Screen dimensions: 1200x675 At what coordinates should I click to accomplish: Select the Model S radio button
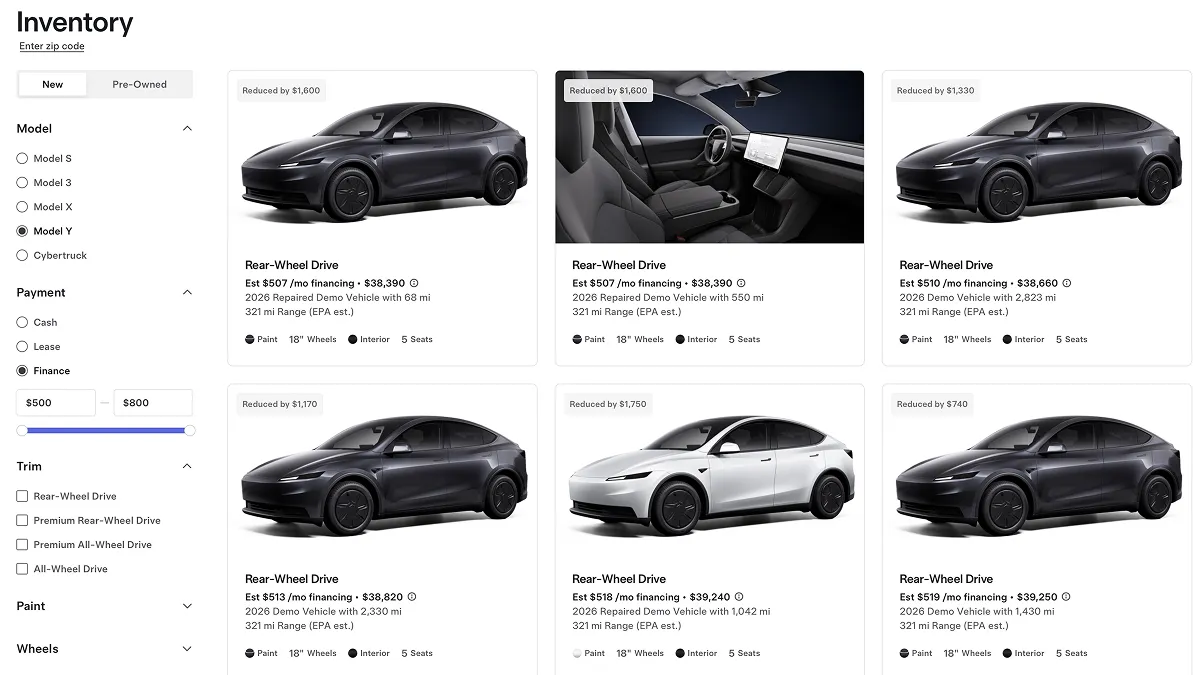[22, 158]
